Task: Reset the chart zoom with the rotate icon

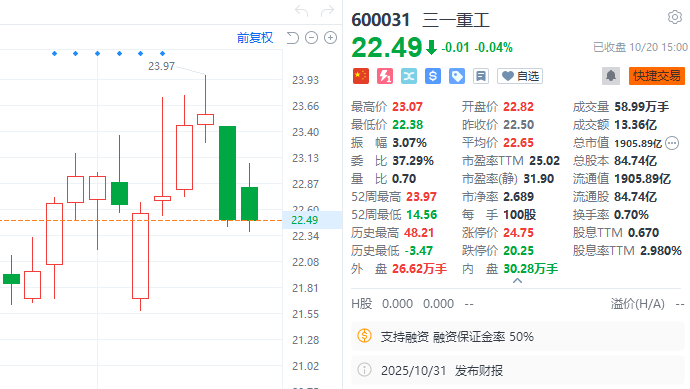Action: (x=293, y=38)
